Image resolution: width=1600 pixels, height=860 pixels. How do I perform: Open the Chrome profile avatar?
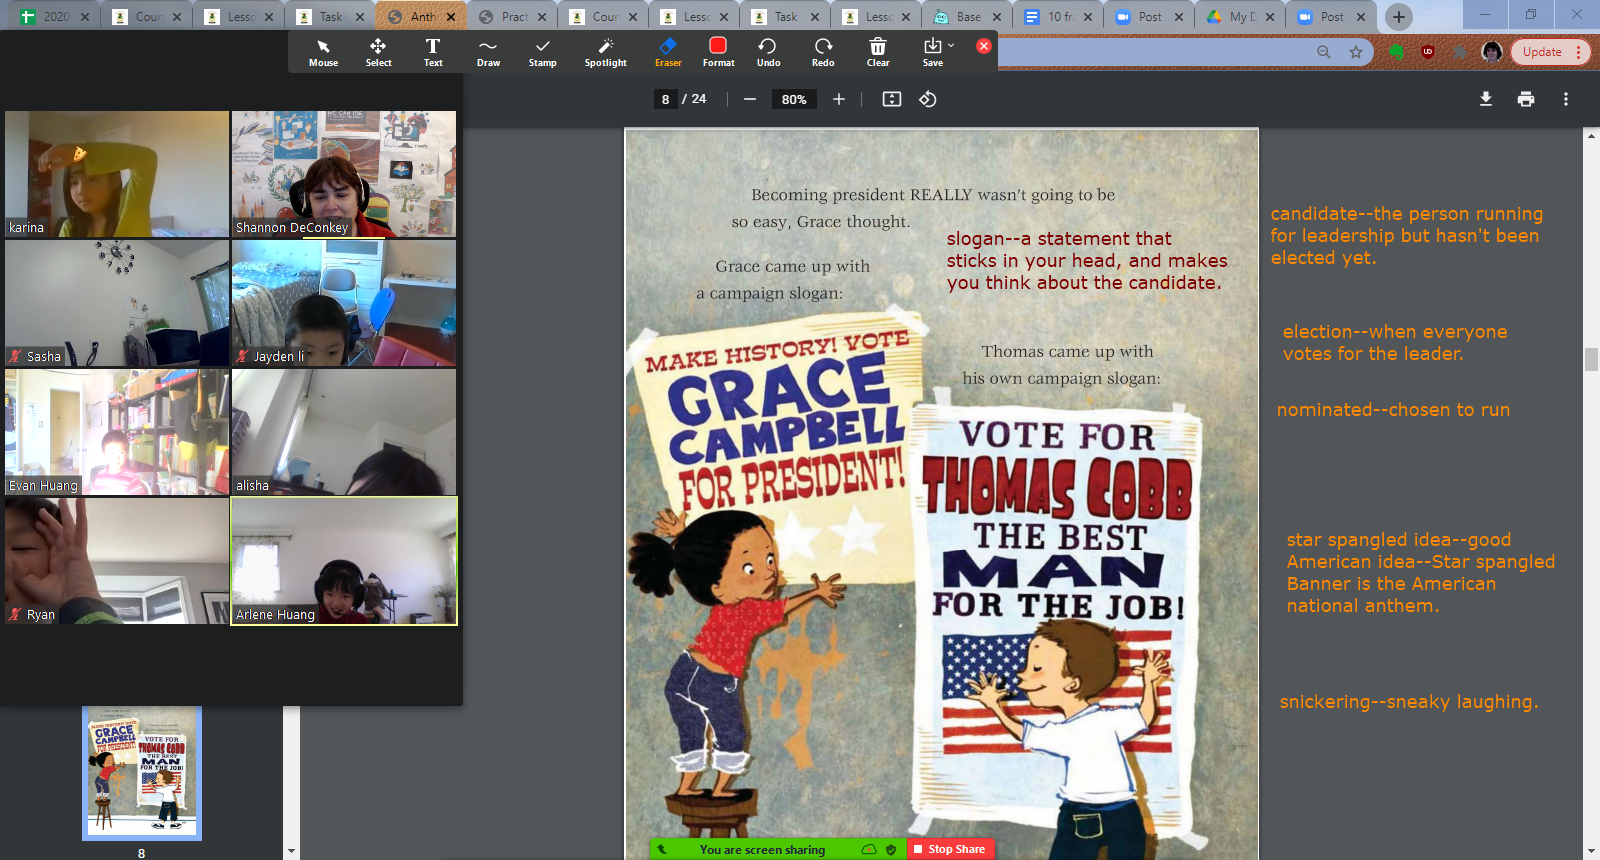click(x=1492, y=52)
